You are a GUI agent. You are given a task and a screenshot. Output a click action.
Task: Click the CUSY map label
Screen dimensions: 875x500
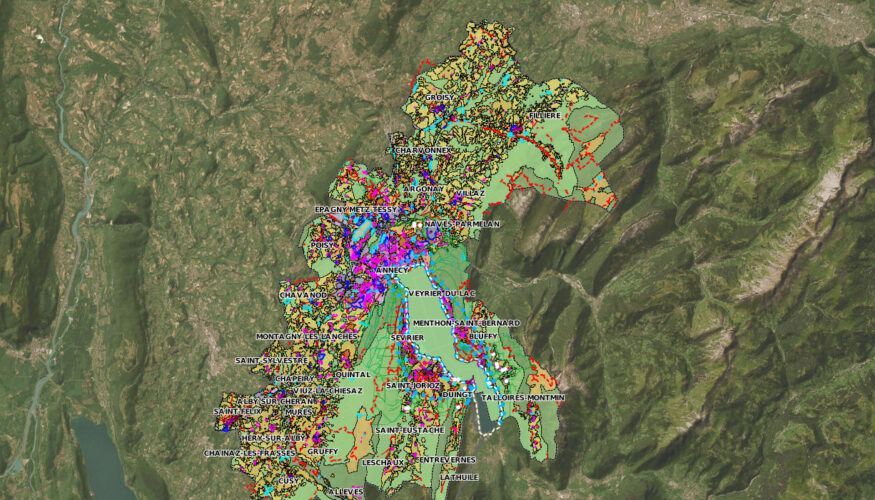pos(289,480)
